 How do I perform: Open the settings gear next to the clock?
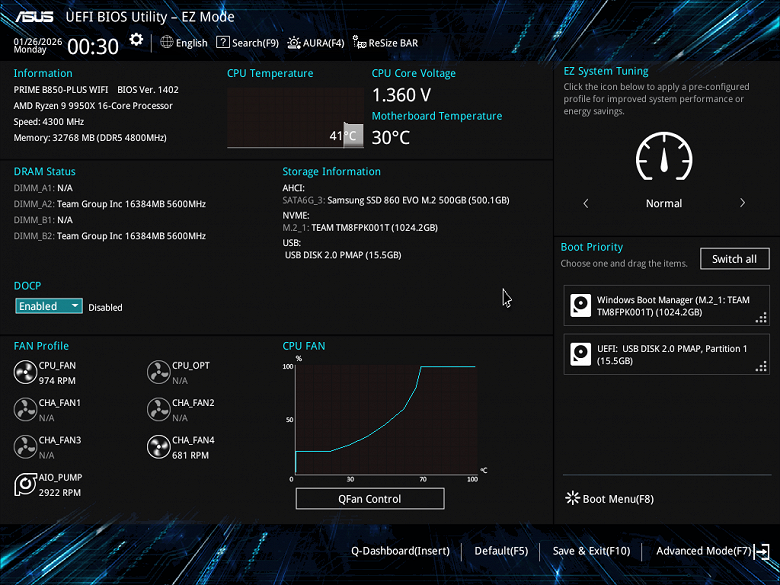136,41
